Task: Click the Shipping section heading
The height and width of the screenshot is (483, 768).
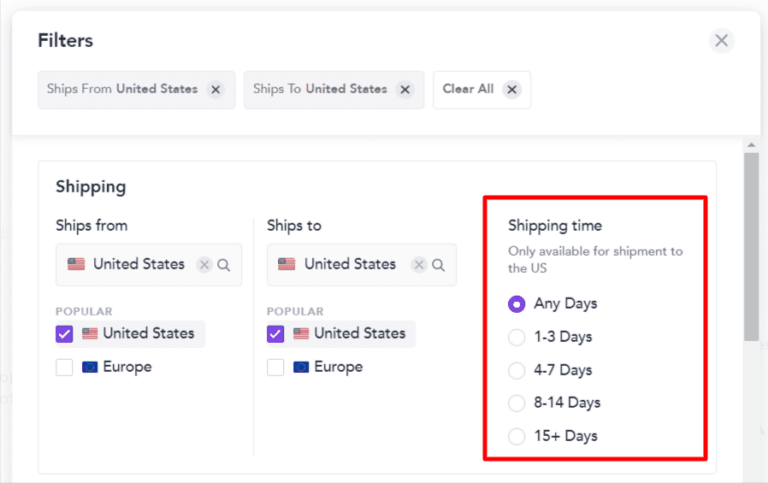Action: click(x=91, y=187)
